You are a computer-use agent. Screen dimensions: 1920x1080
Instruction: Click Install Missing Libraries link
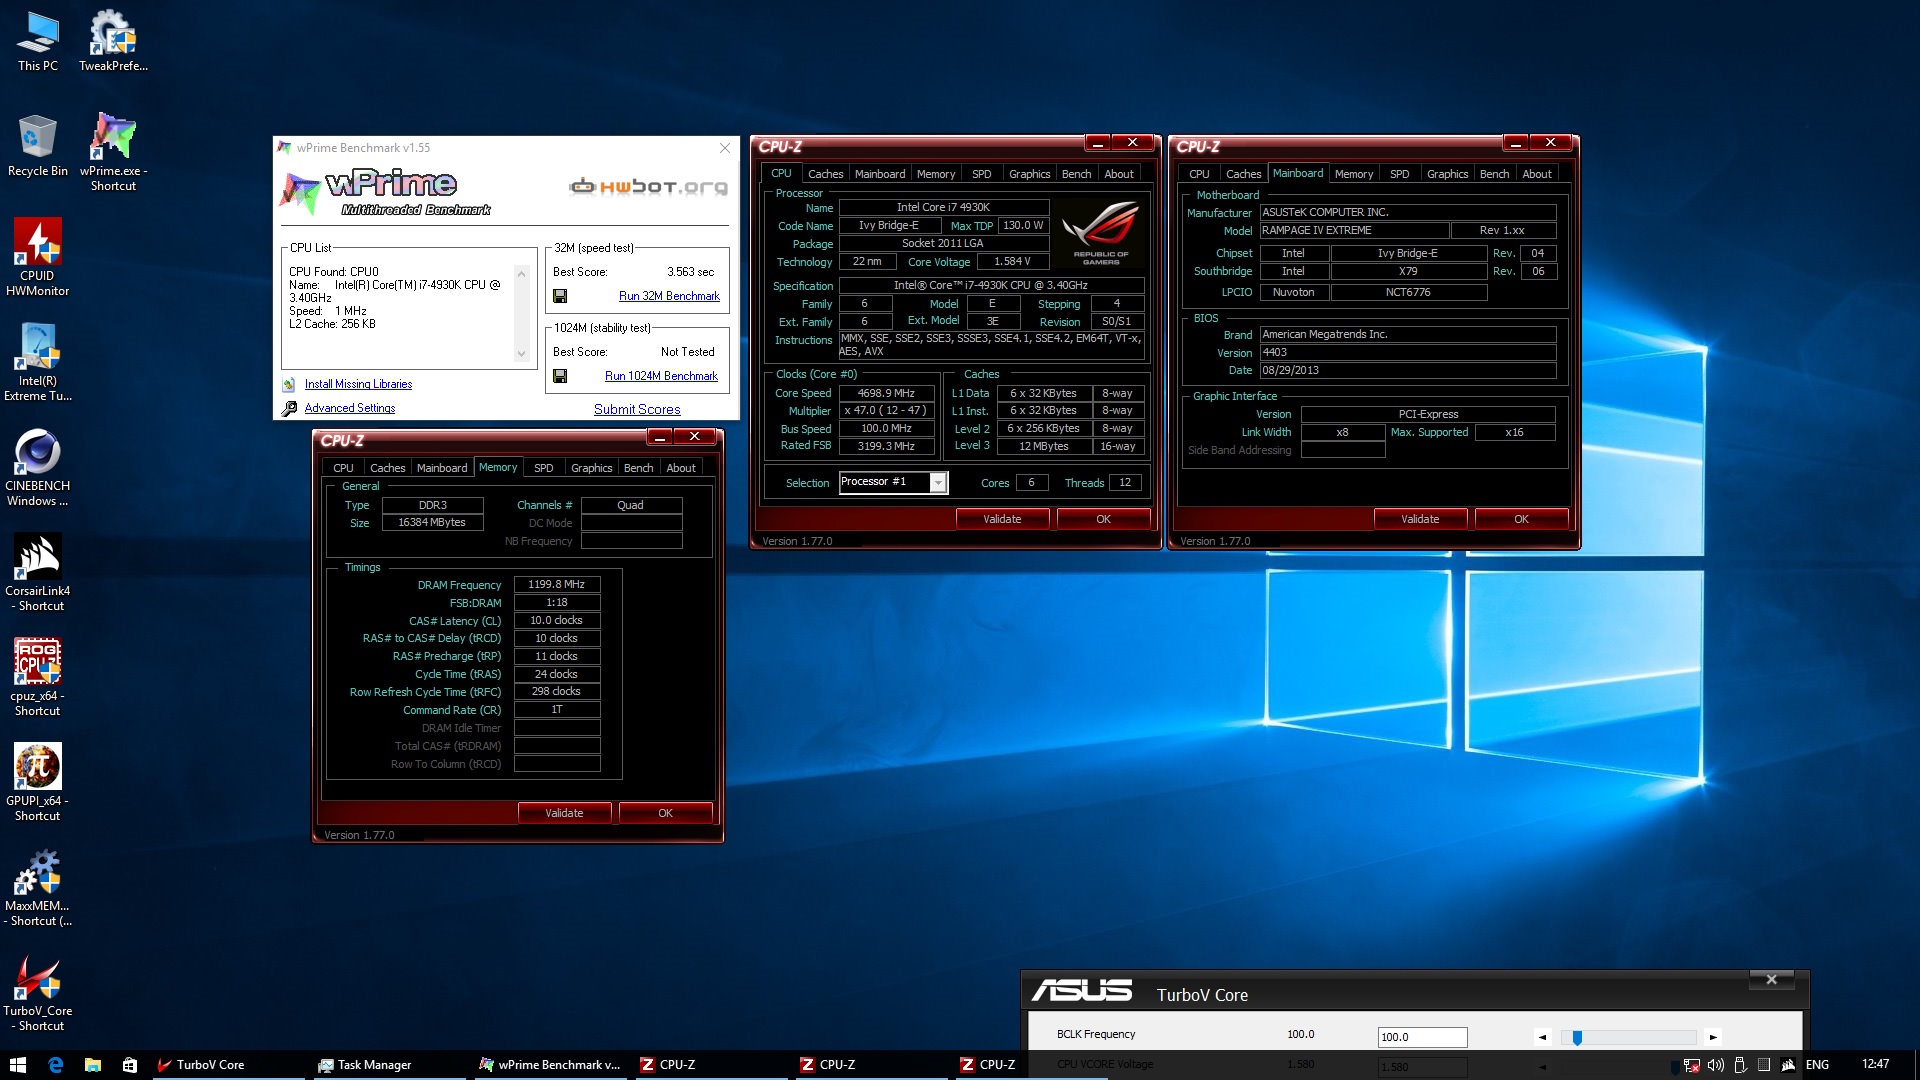[x=358, y=384]
